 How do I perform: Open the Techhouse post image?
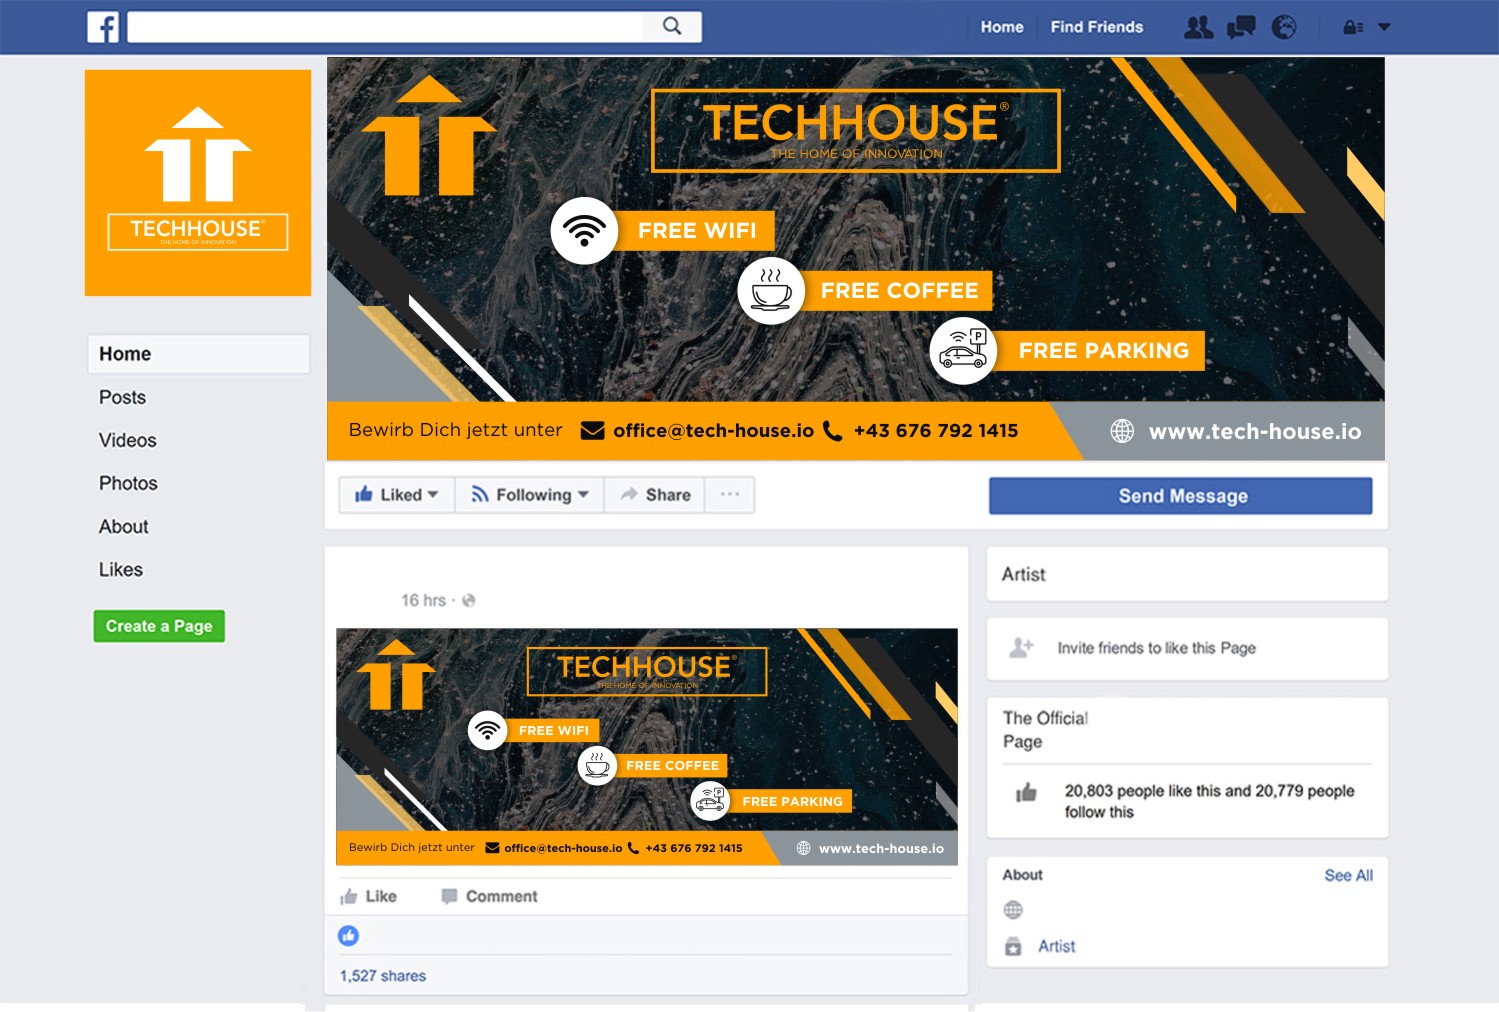[x=647, y=747]
